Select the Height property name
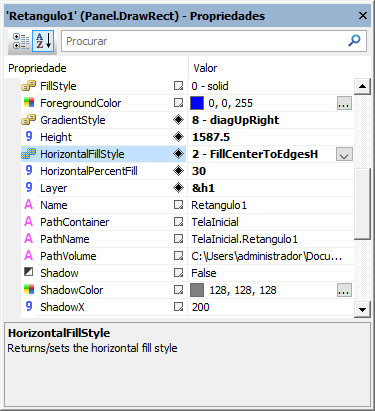The height and width of the screenshot is (411, 375). [x=56, y=137]
